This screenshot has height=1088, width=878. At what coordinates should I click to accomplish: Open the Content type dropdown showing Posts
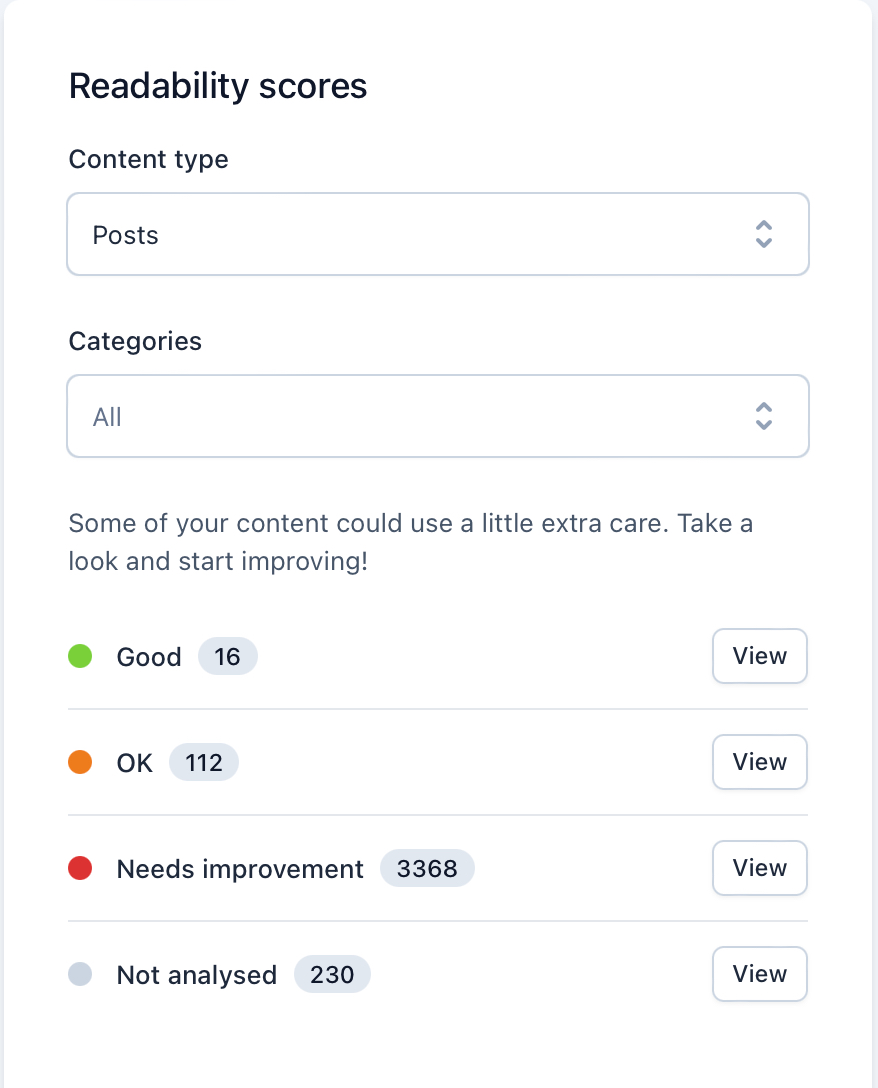pyautogui.click(x=437, y=235)
